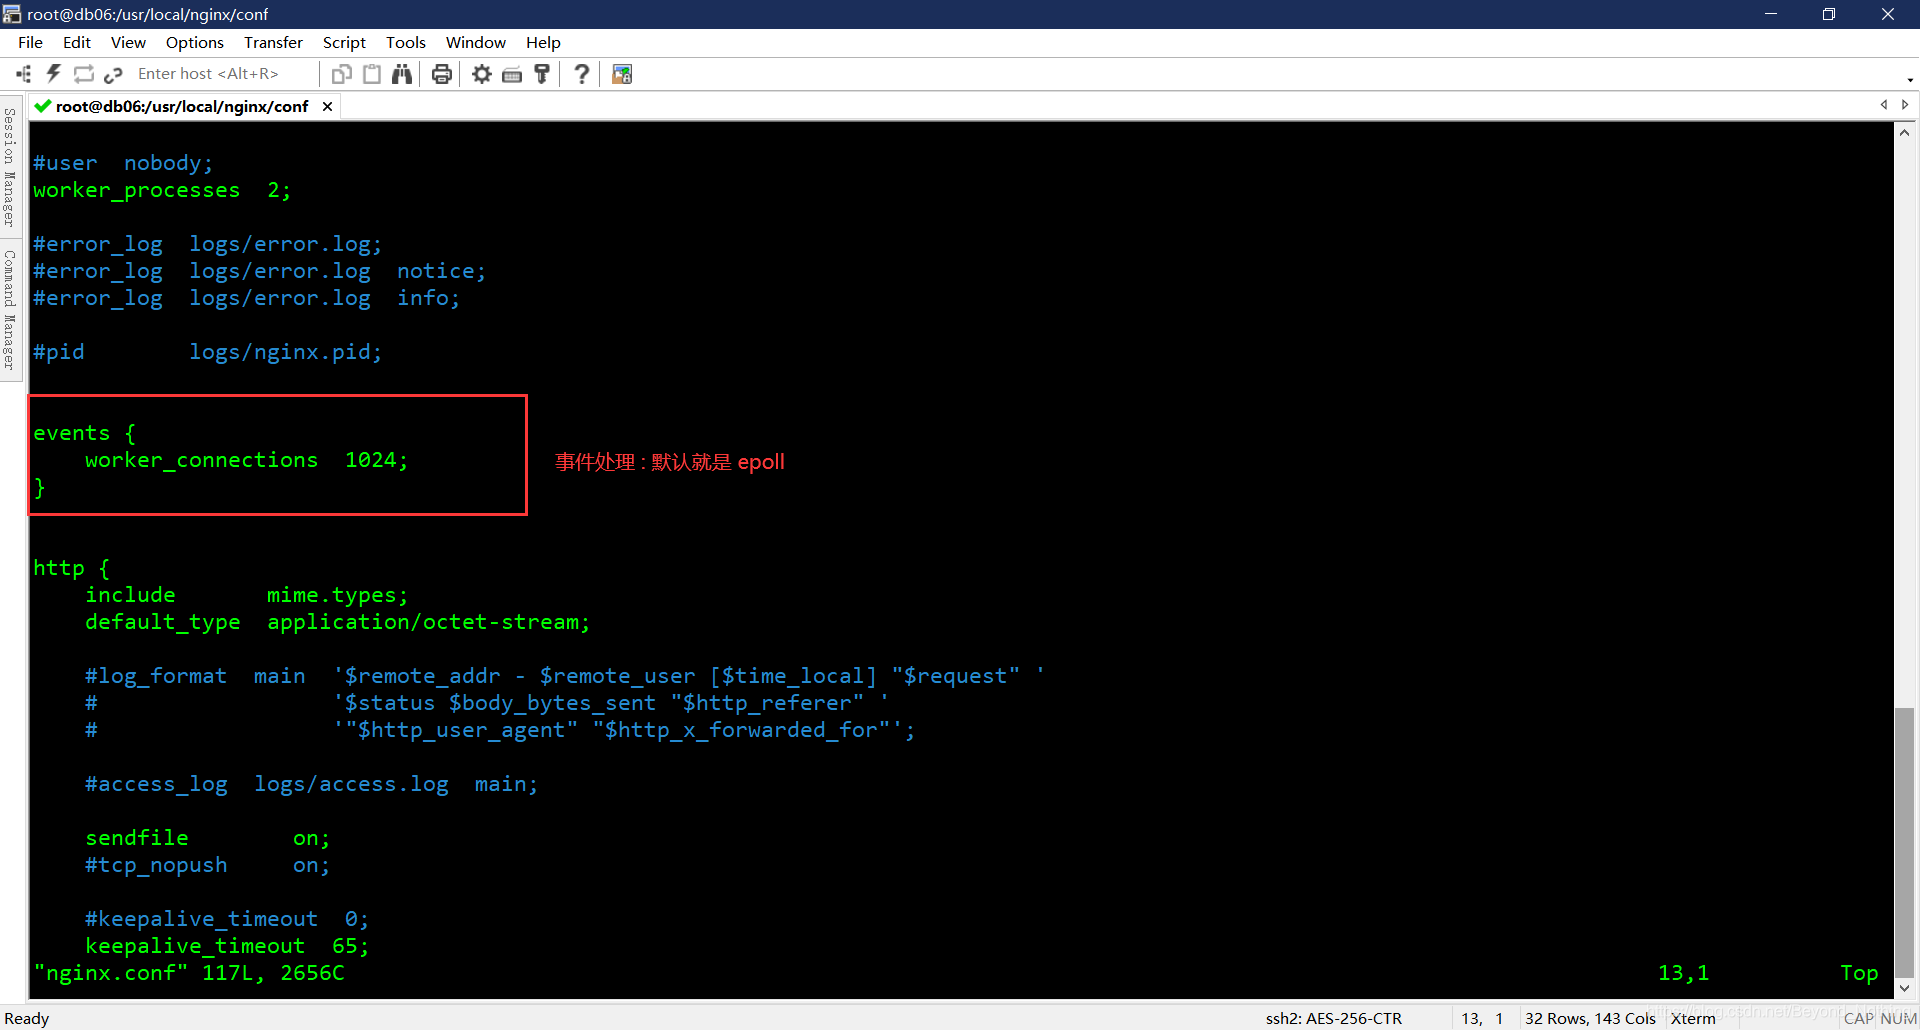Click the Disconnect chain link icon
This screenshot has width=1920, height=1030.
coord(113,74)
